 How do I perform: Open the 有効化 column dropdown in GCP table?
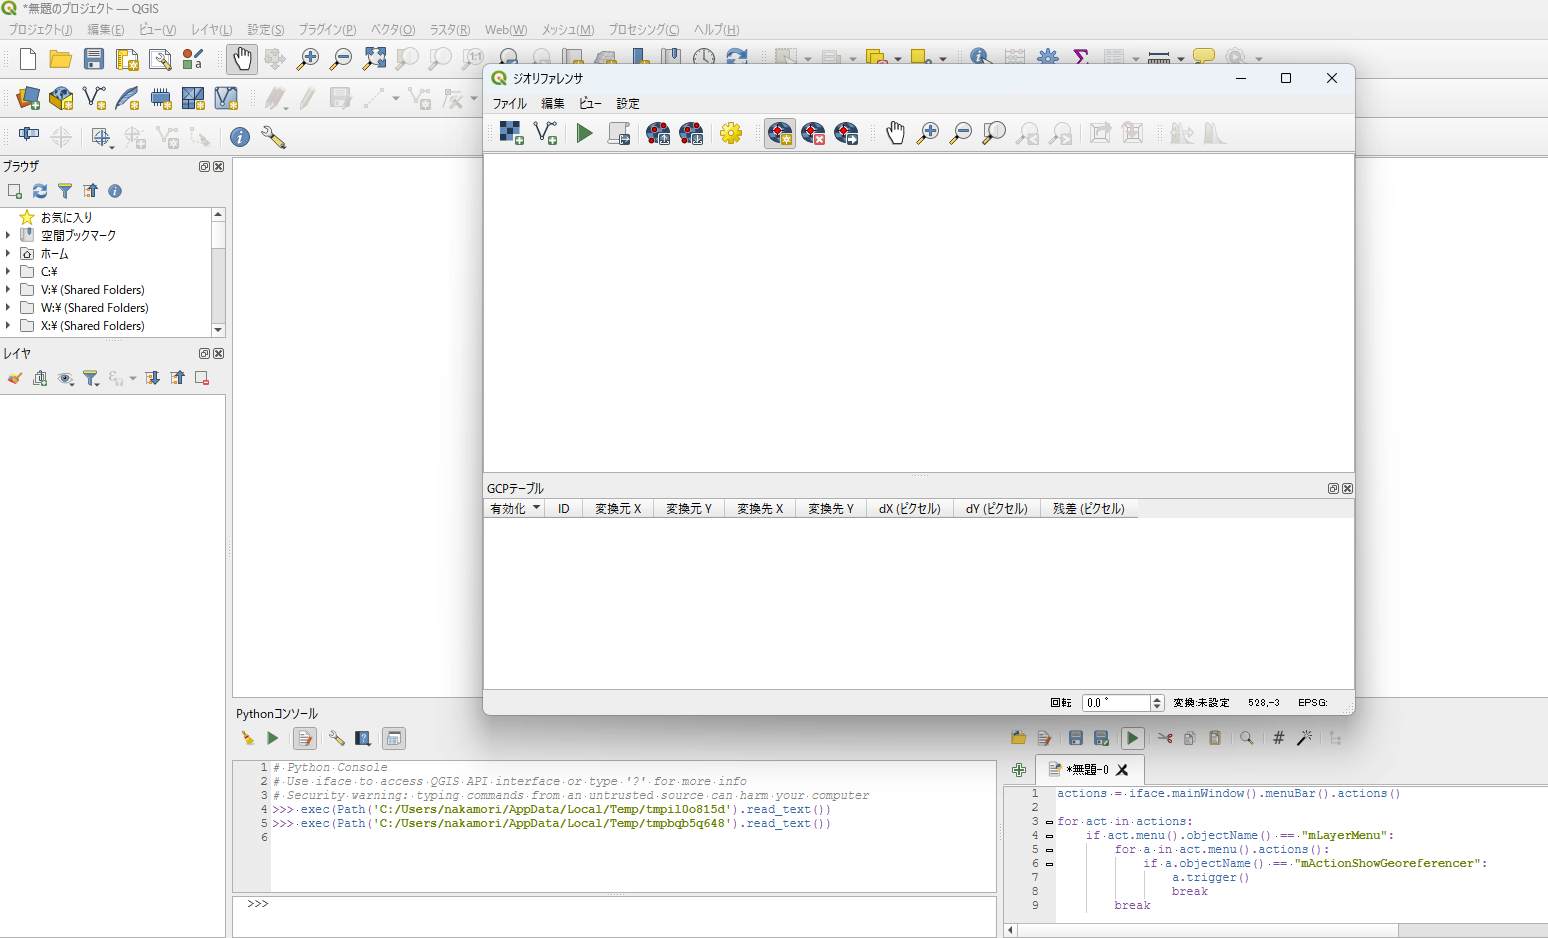click(535, 508)
